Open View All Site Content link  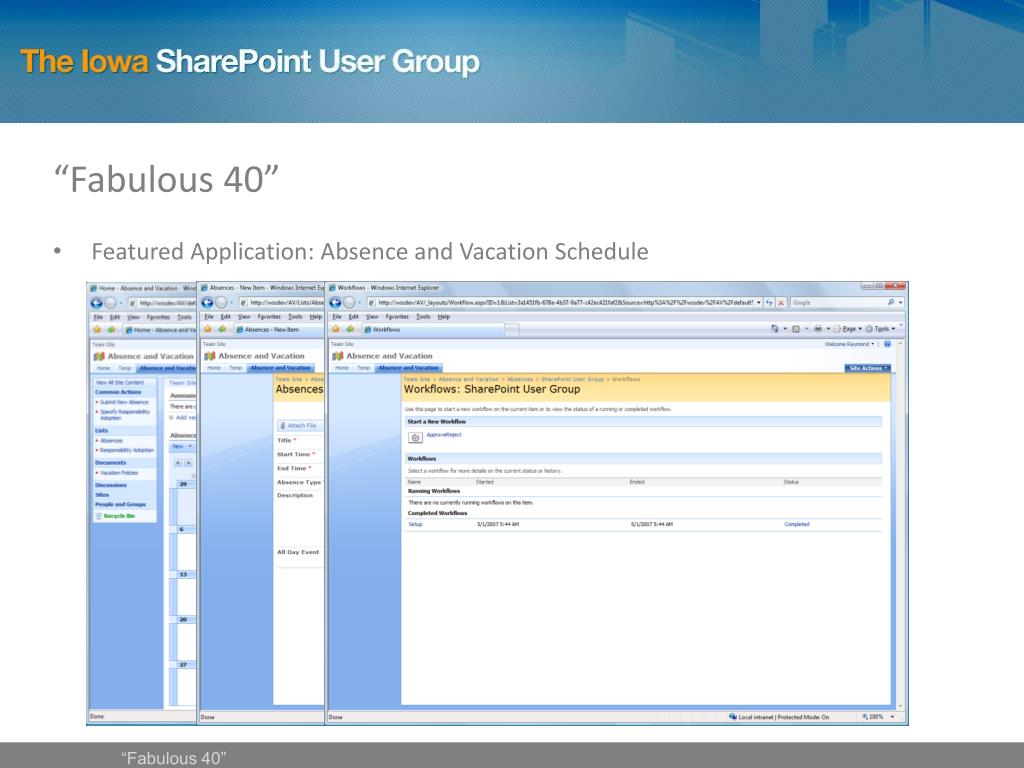120,383
